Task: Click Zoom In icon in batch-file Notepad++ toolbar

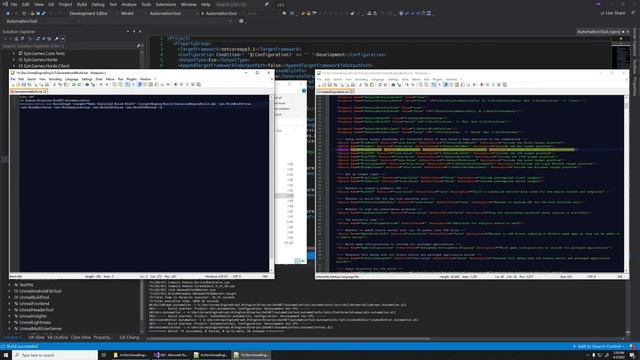Action: [101, 84]
